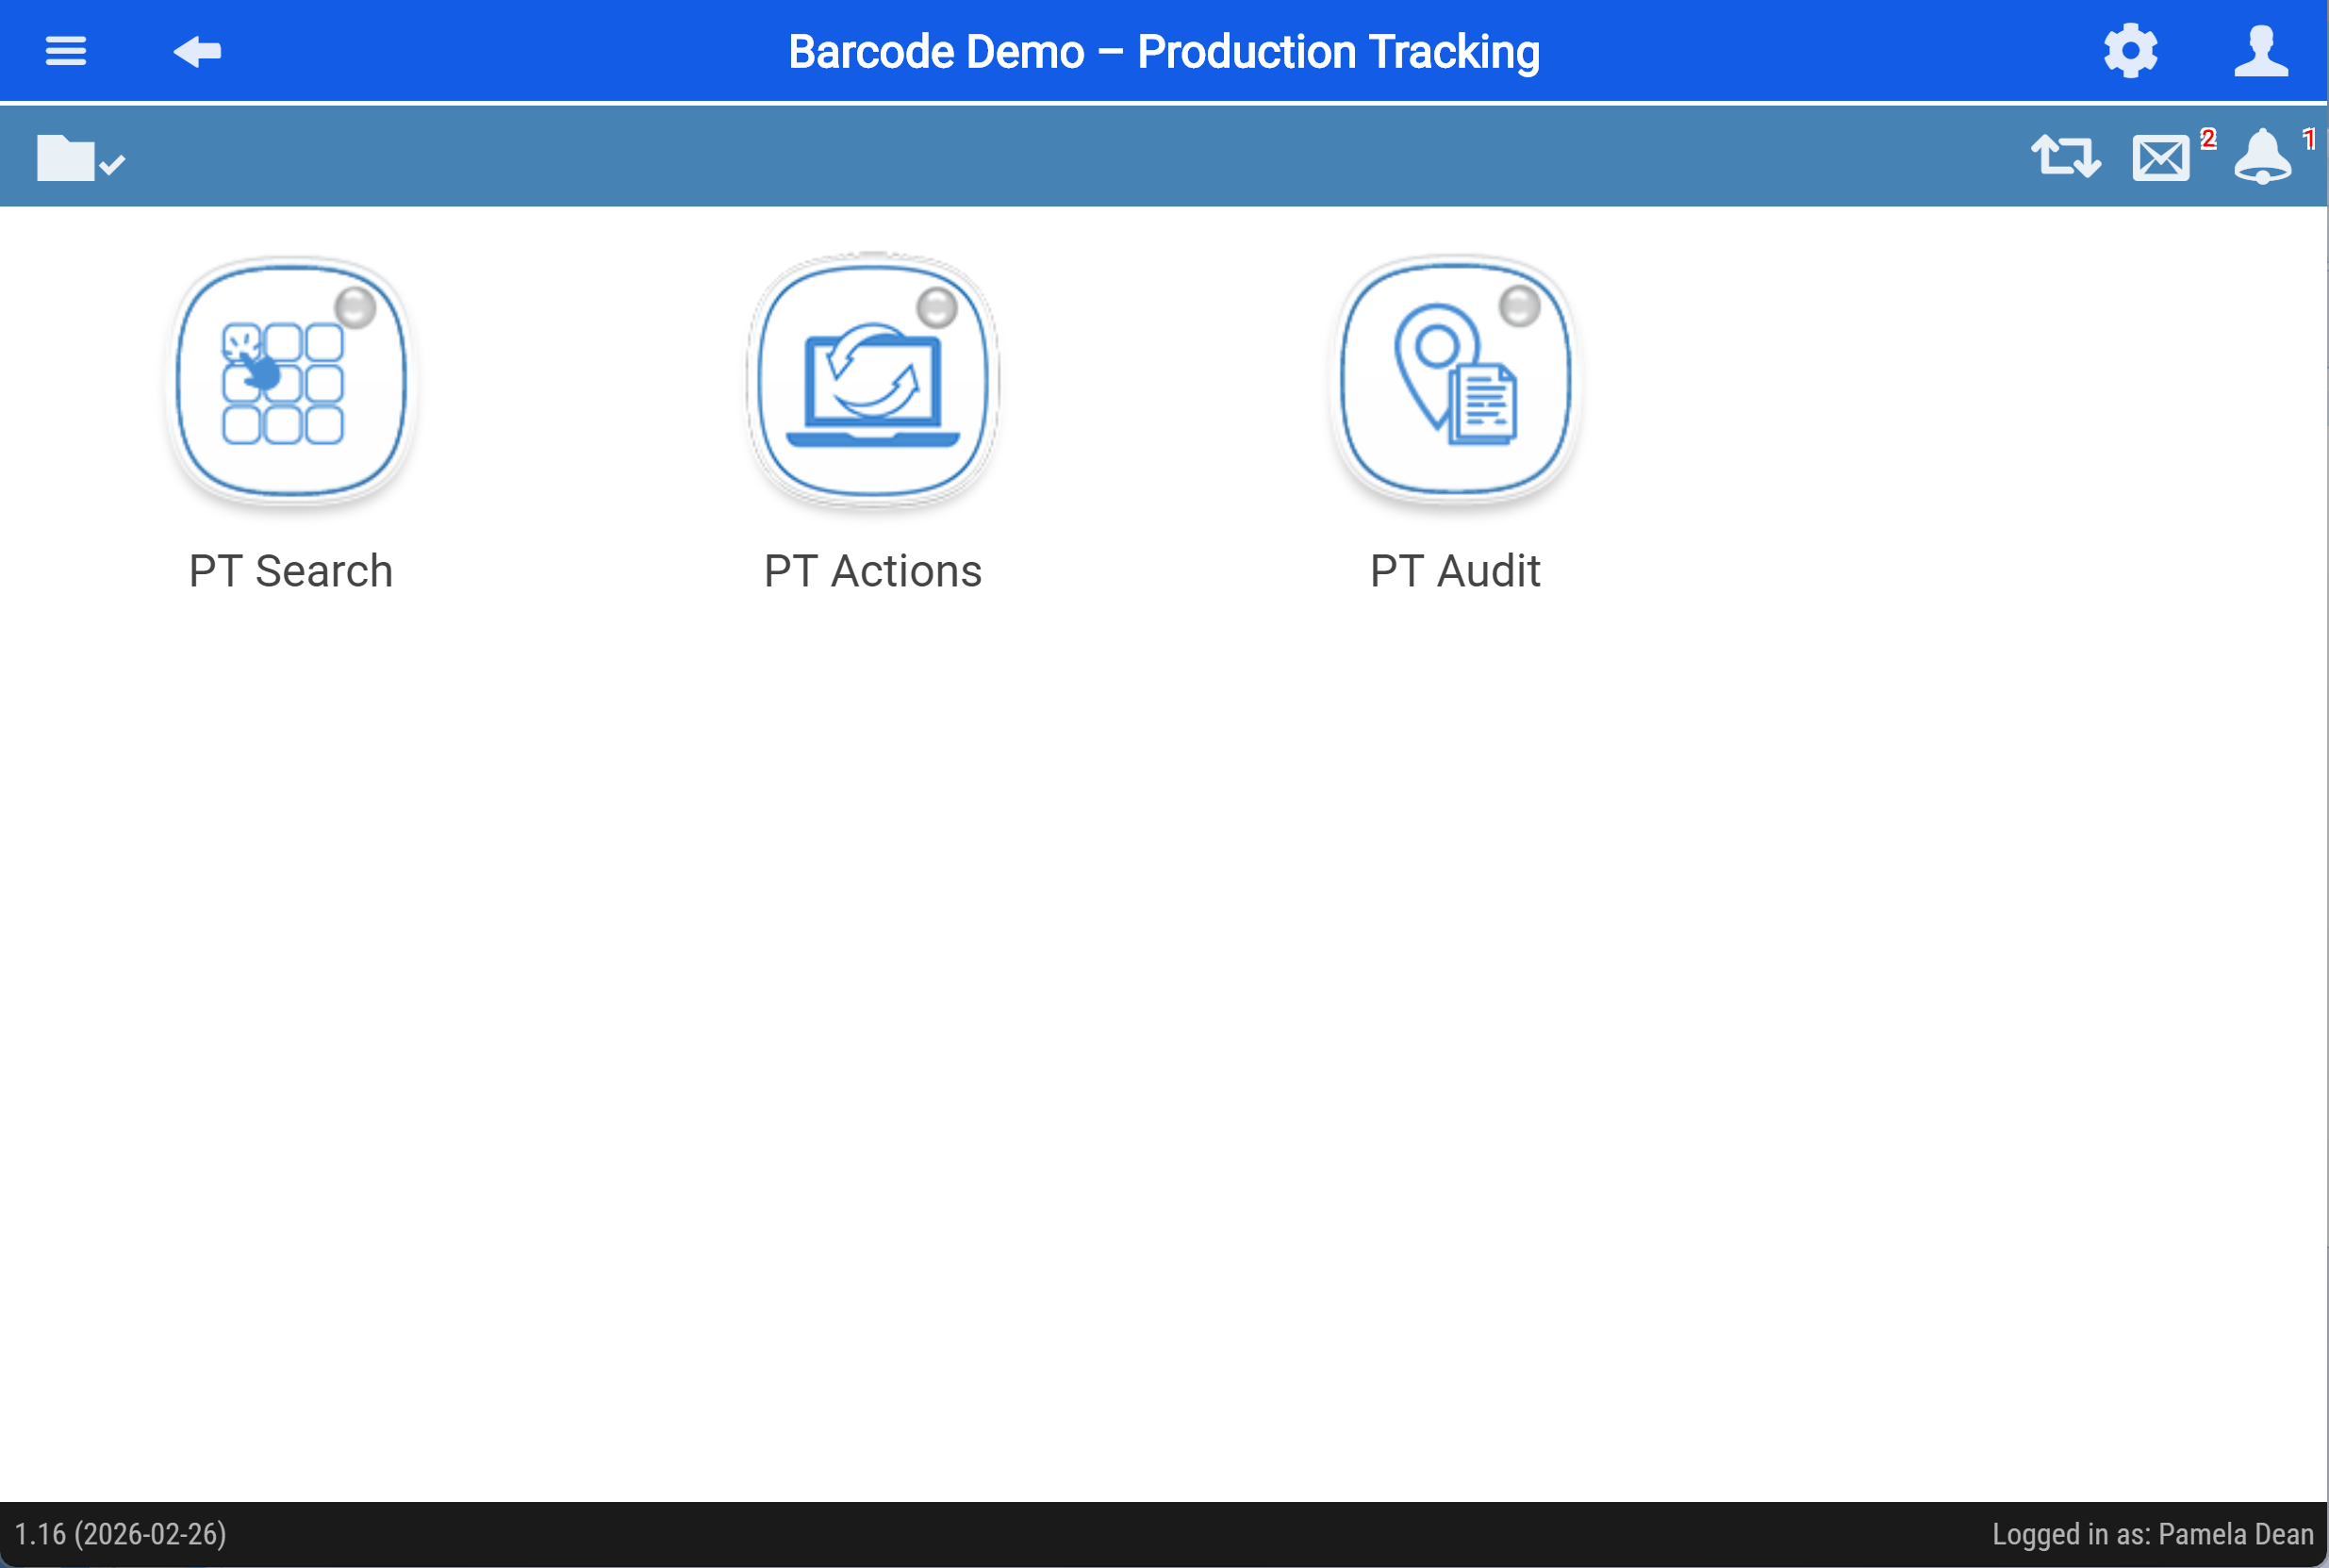Launch the PT Actions laptop icon
This screenshot has height=1568, width=2329.
click(x=873, y=380)
